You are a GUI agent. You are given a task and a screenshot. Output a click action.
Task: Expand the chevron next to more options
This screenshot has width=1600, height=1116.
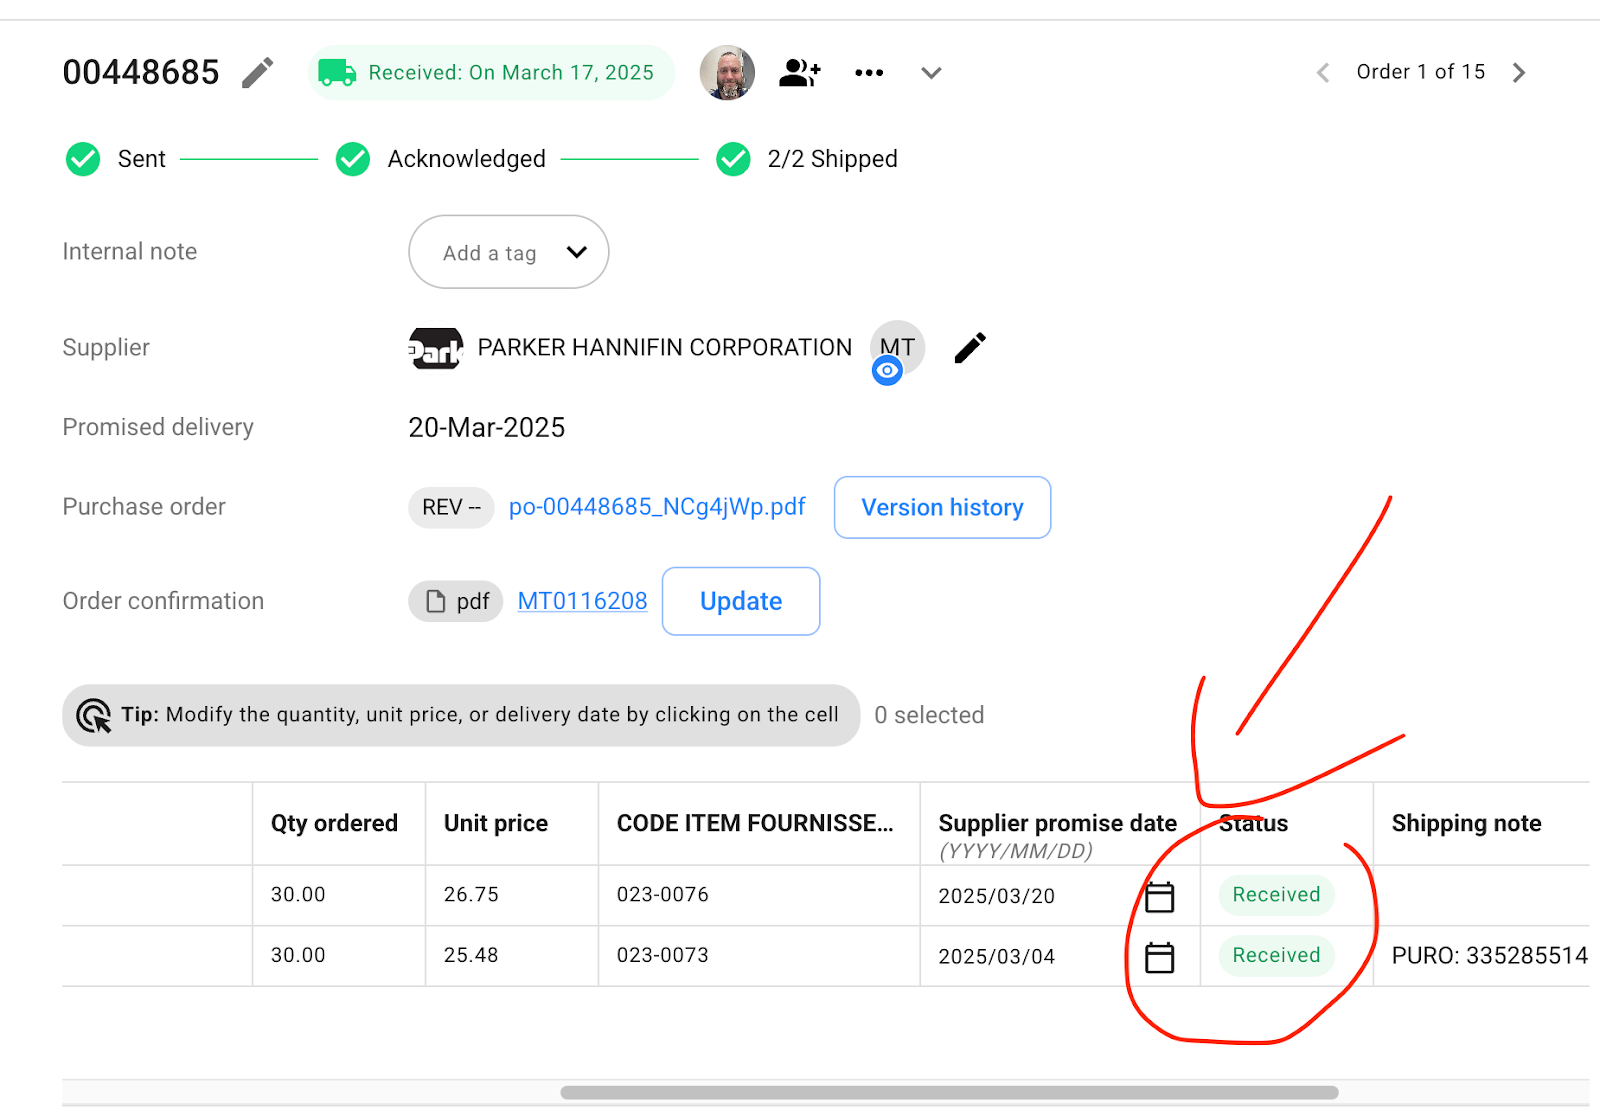point(931,73)
